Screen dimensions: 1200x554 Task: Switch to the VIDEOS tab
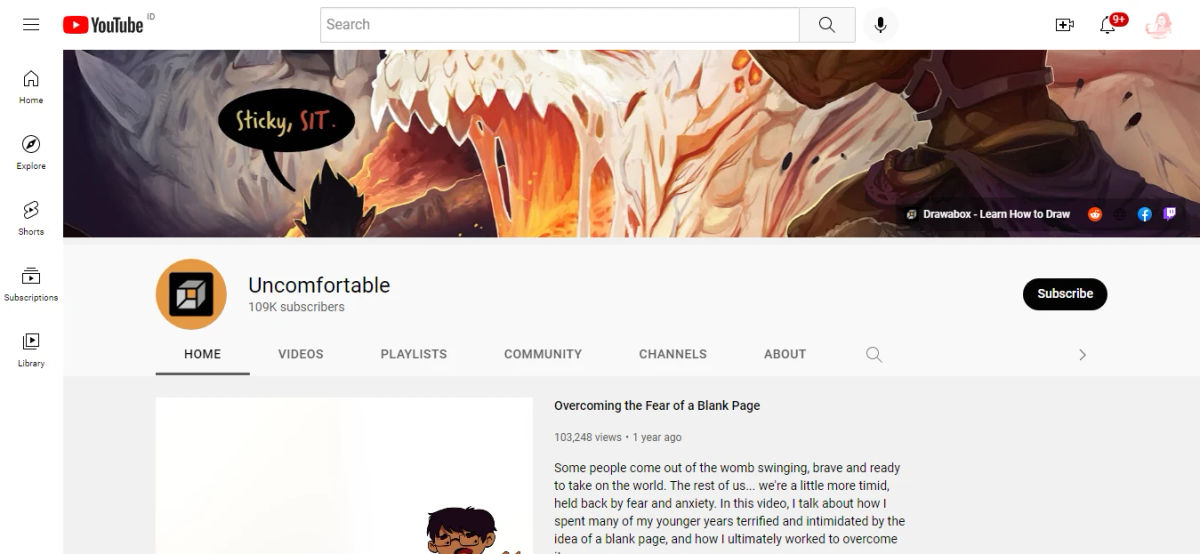pos(301,354)
